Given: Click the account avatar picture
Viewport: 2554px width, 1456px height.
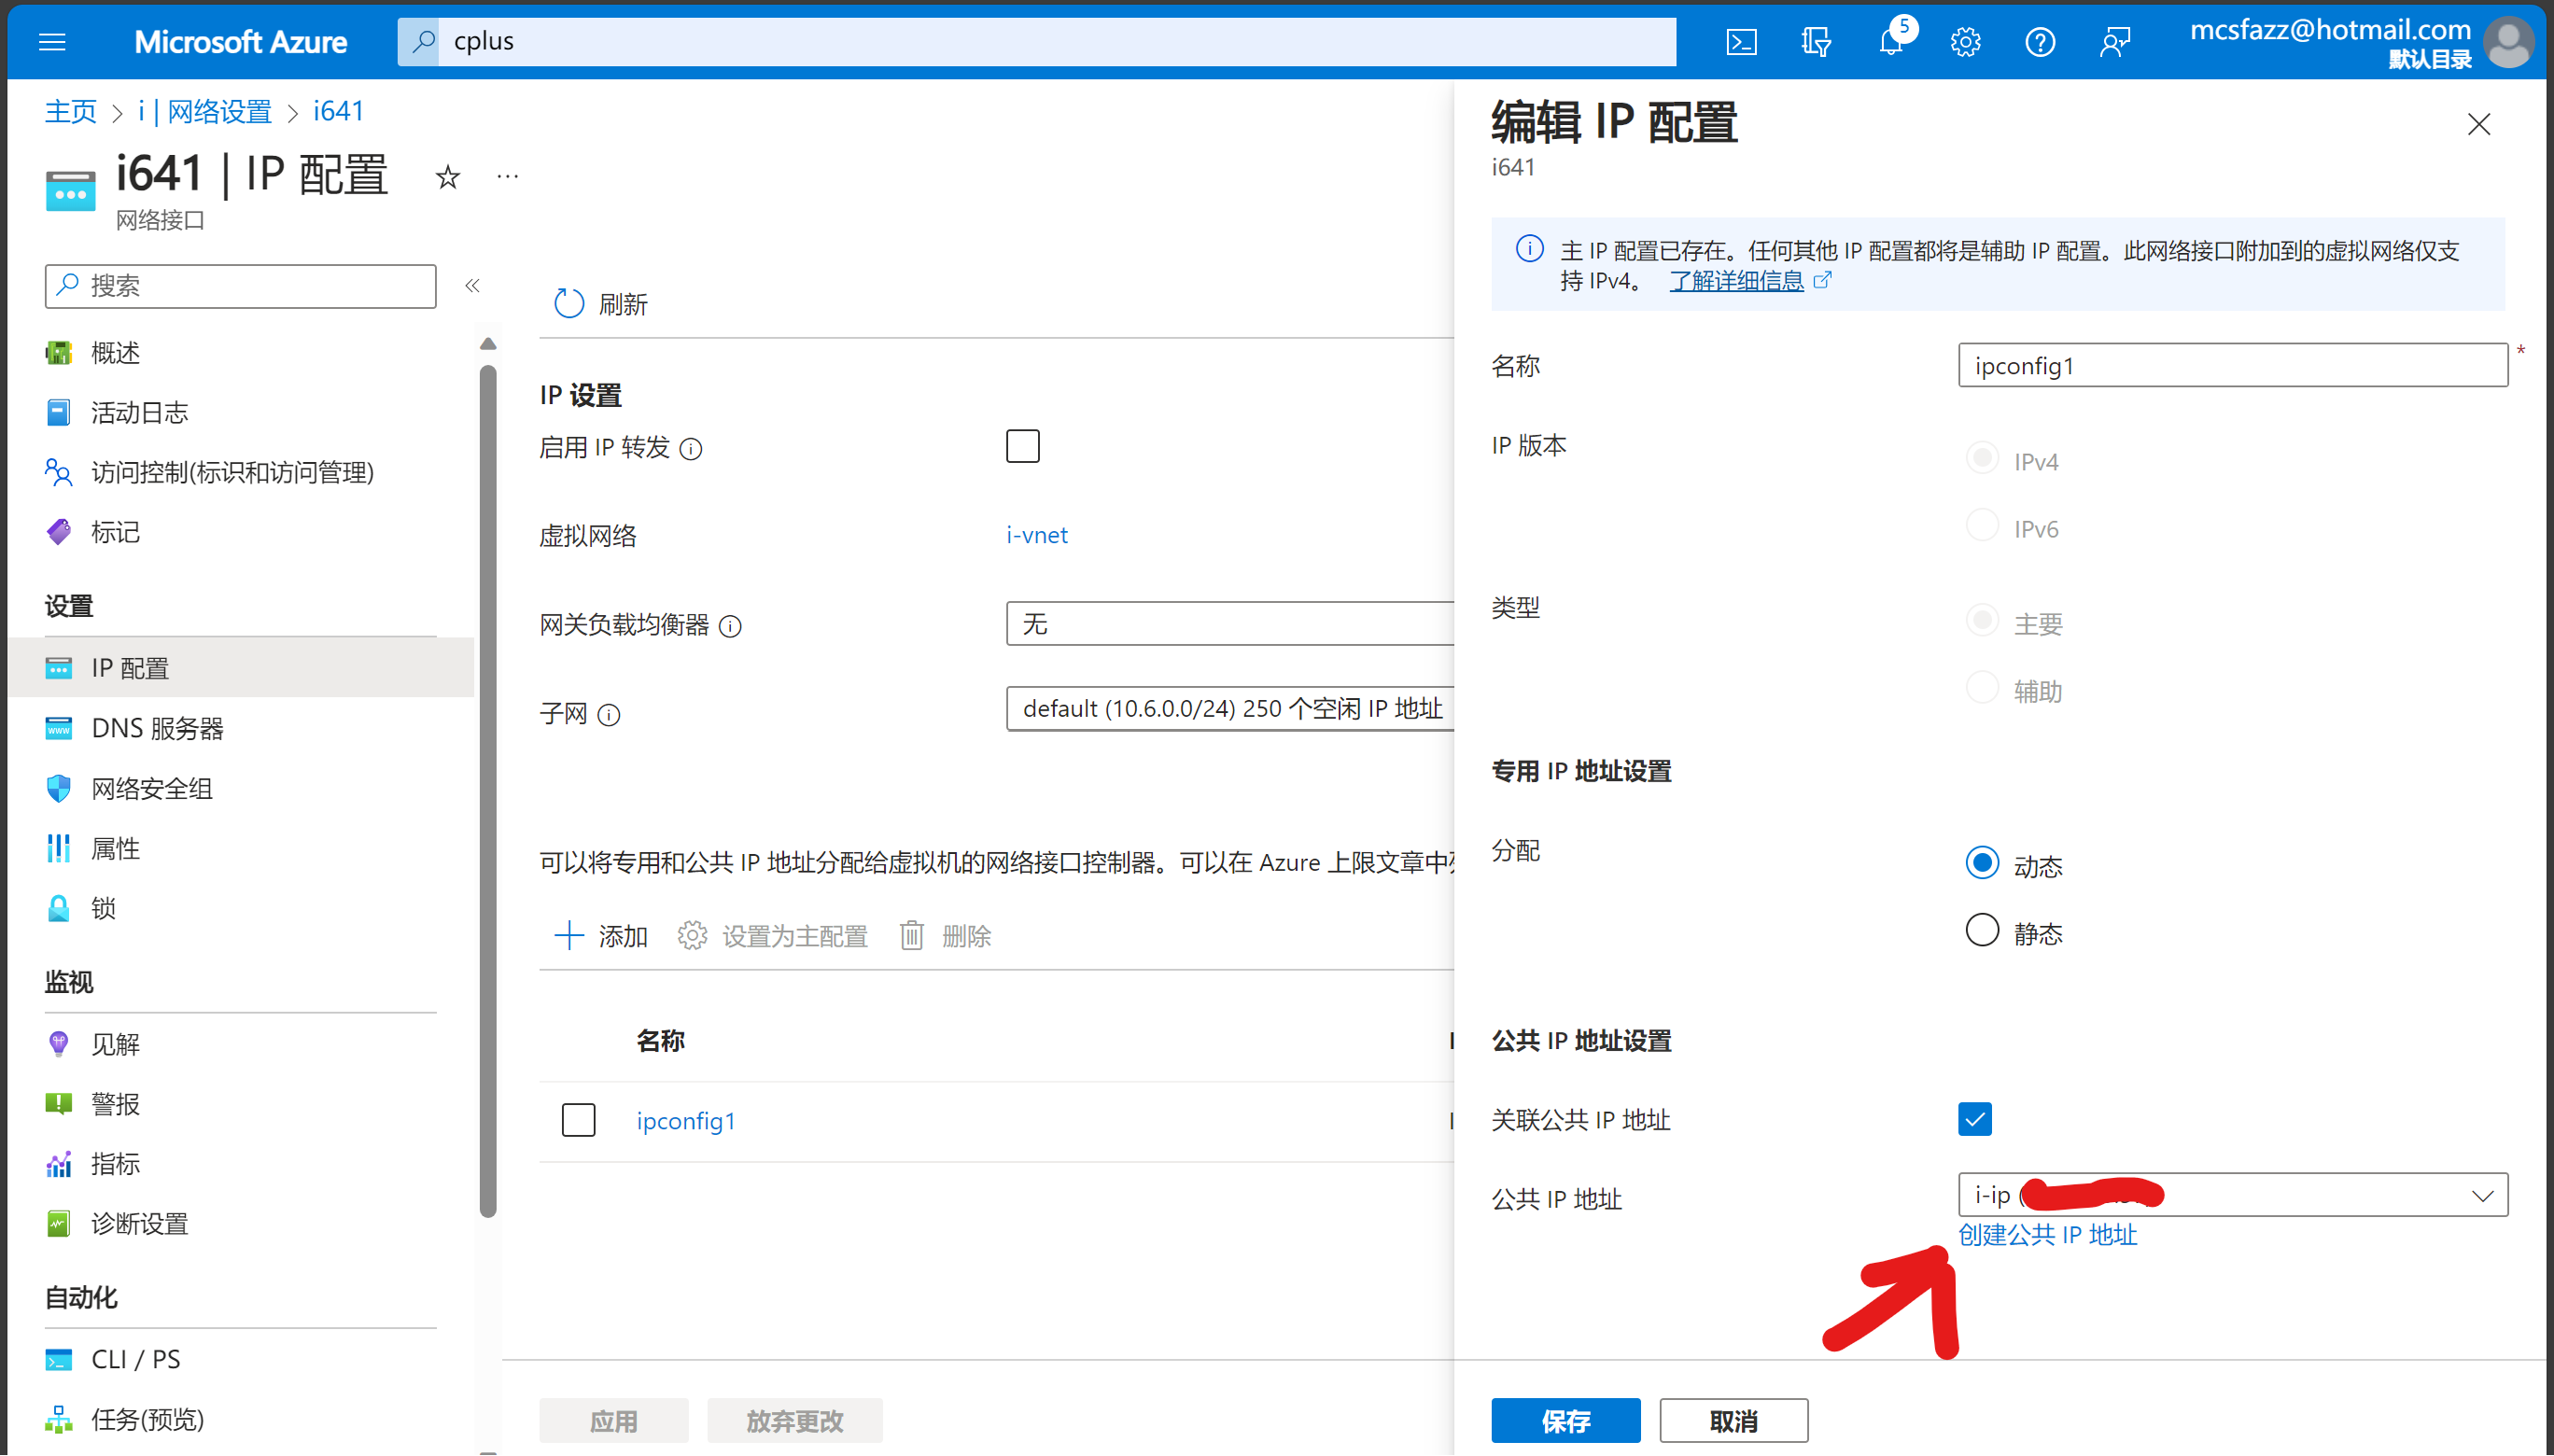Looking at the screenshot, I should (x=2508, y=42).
